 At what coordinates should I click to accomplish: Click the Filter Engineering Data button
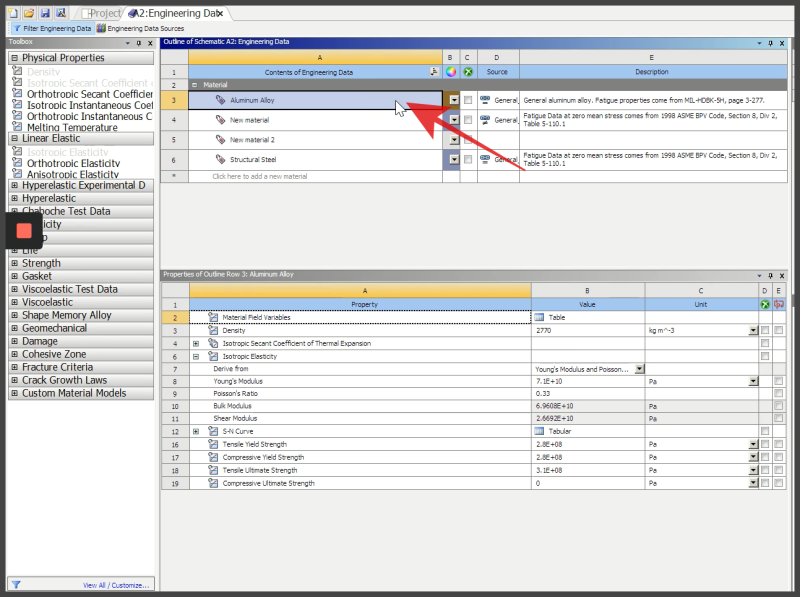coord(52,29)
